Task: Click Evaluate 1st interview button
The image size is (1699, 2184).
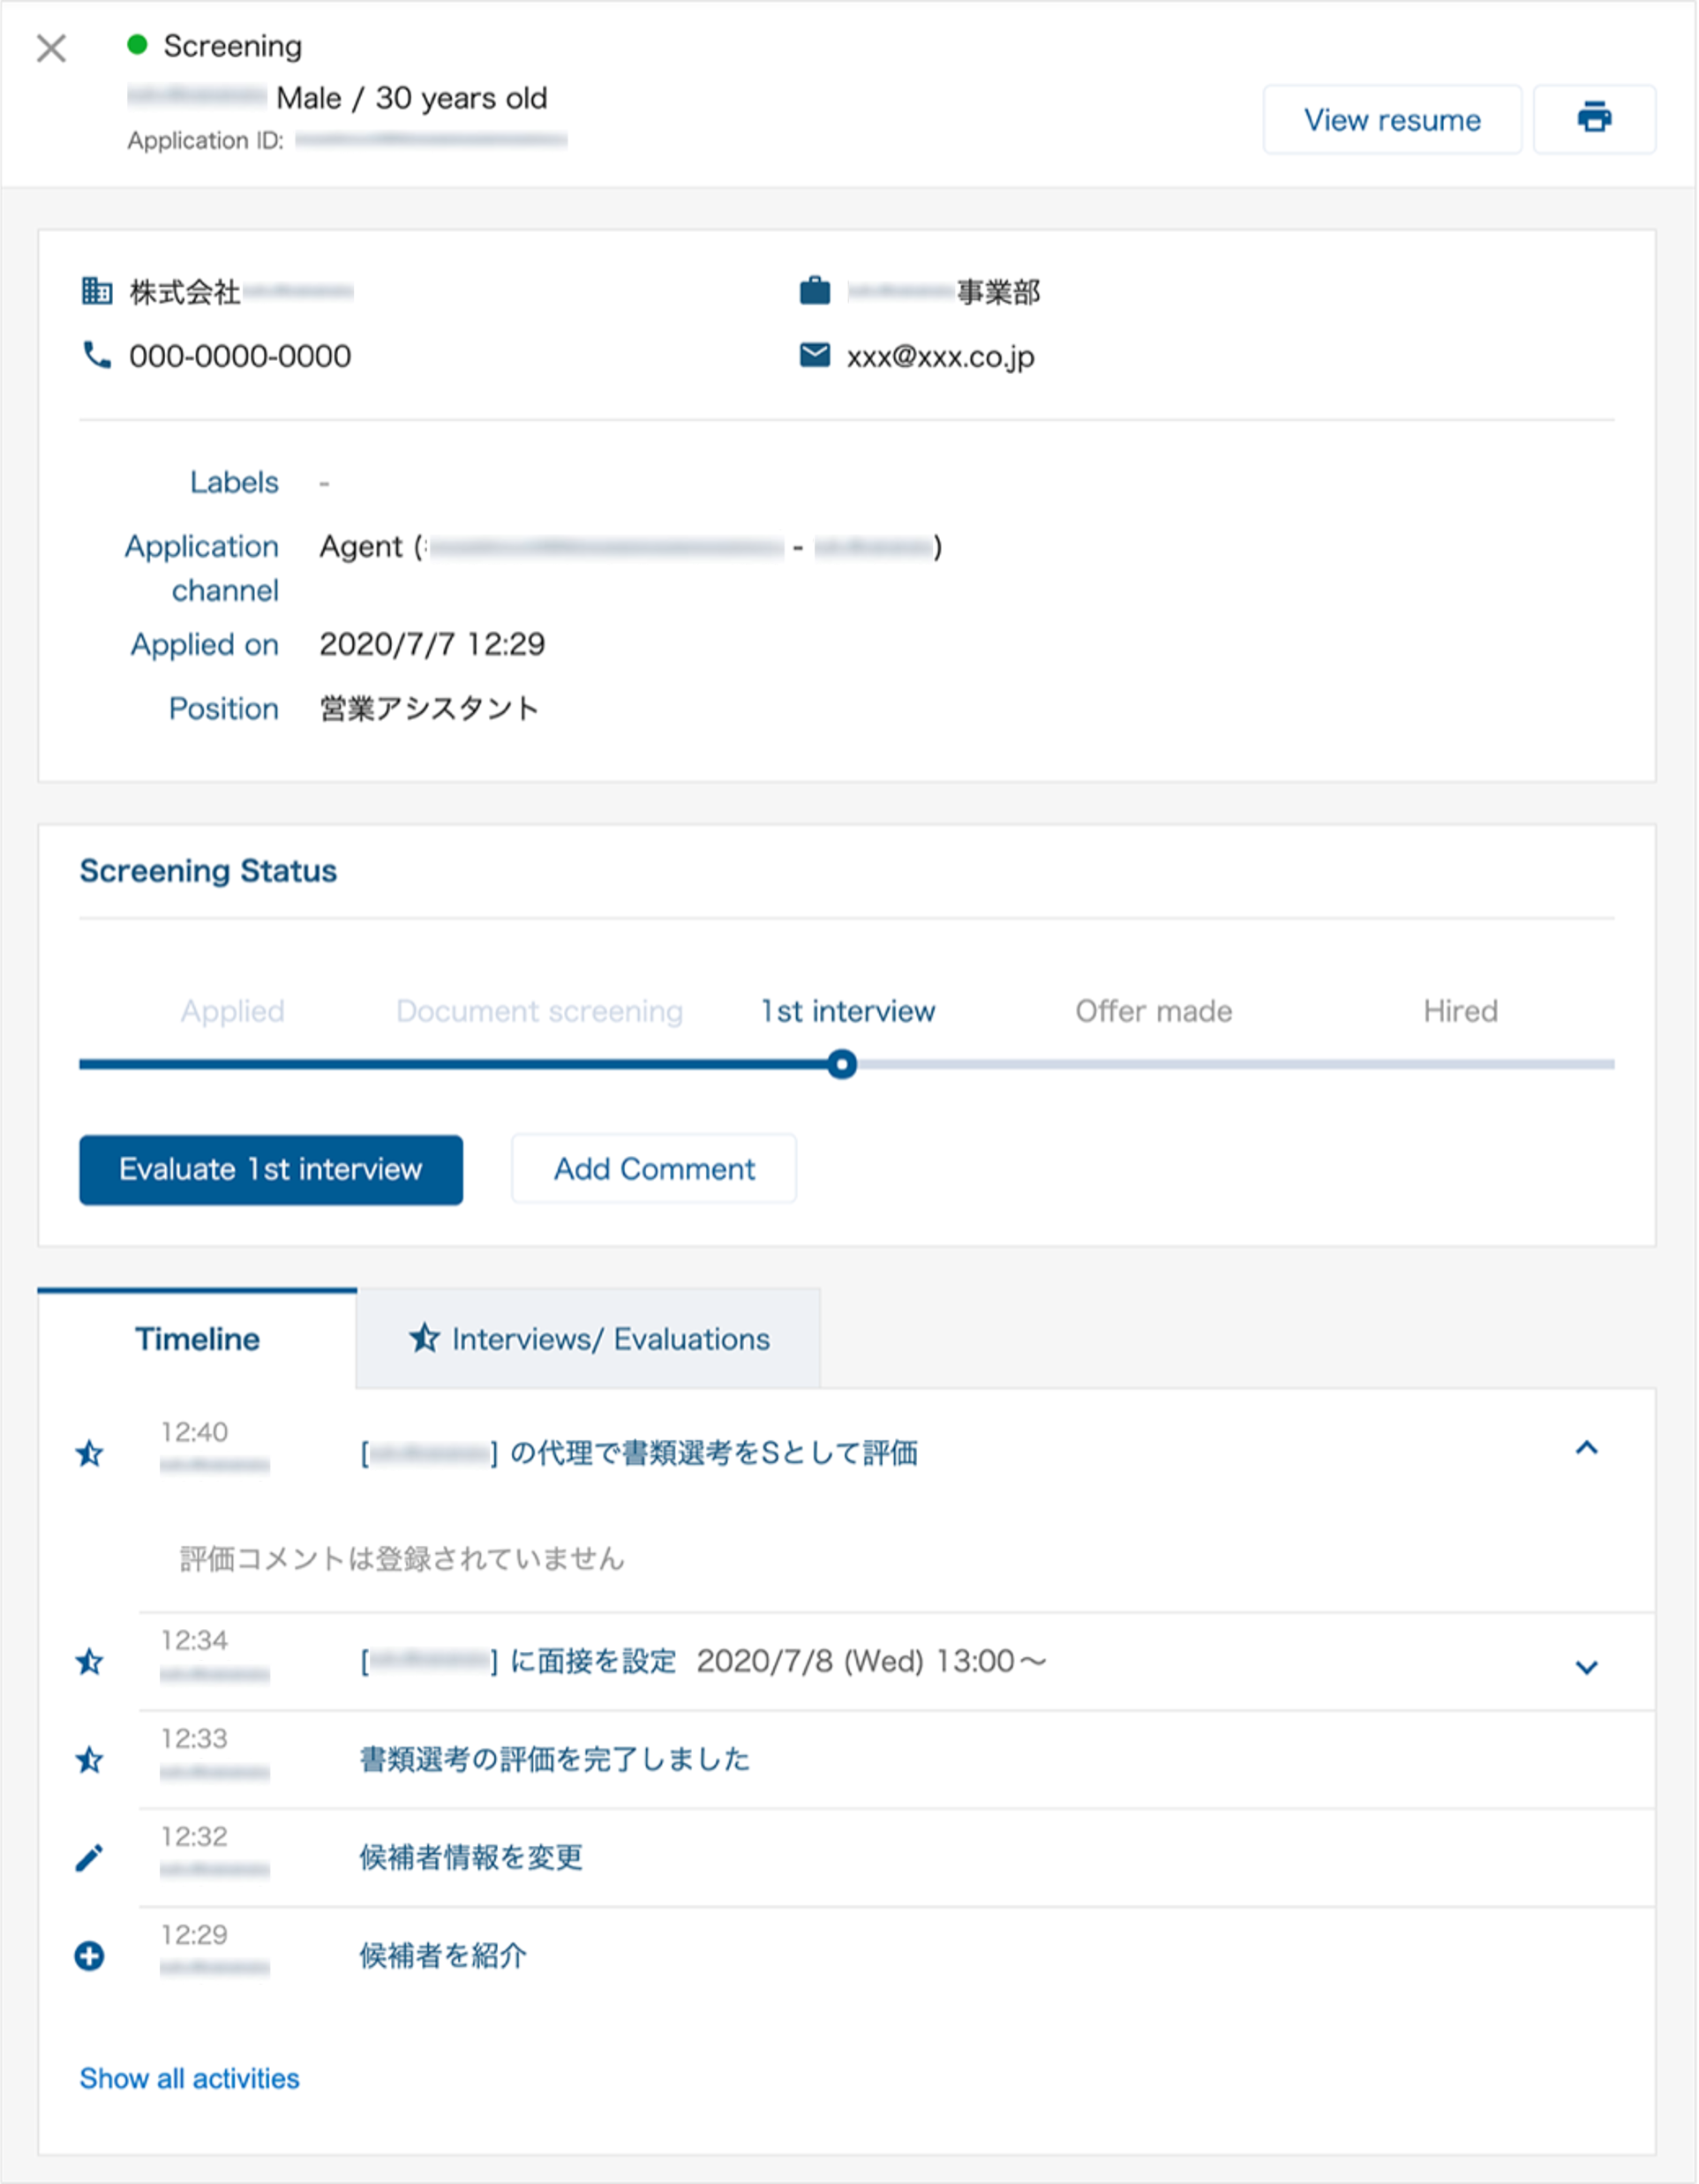Action: [x=271, y=1169]
